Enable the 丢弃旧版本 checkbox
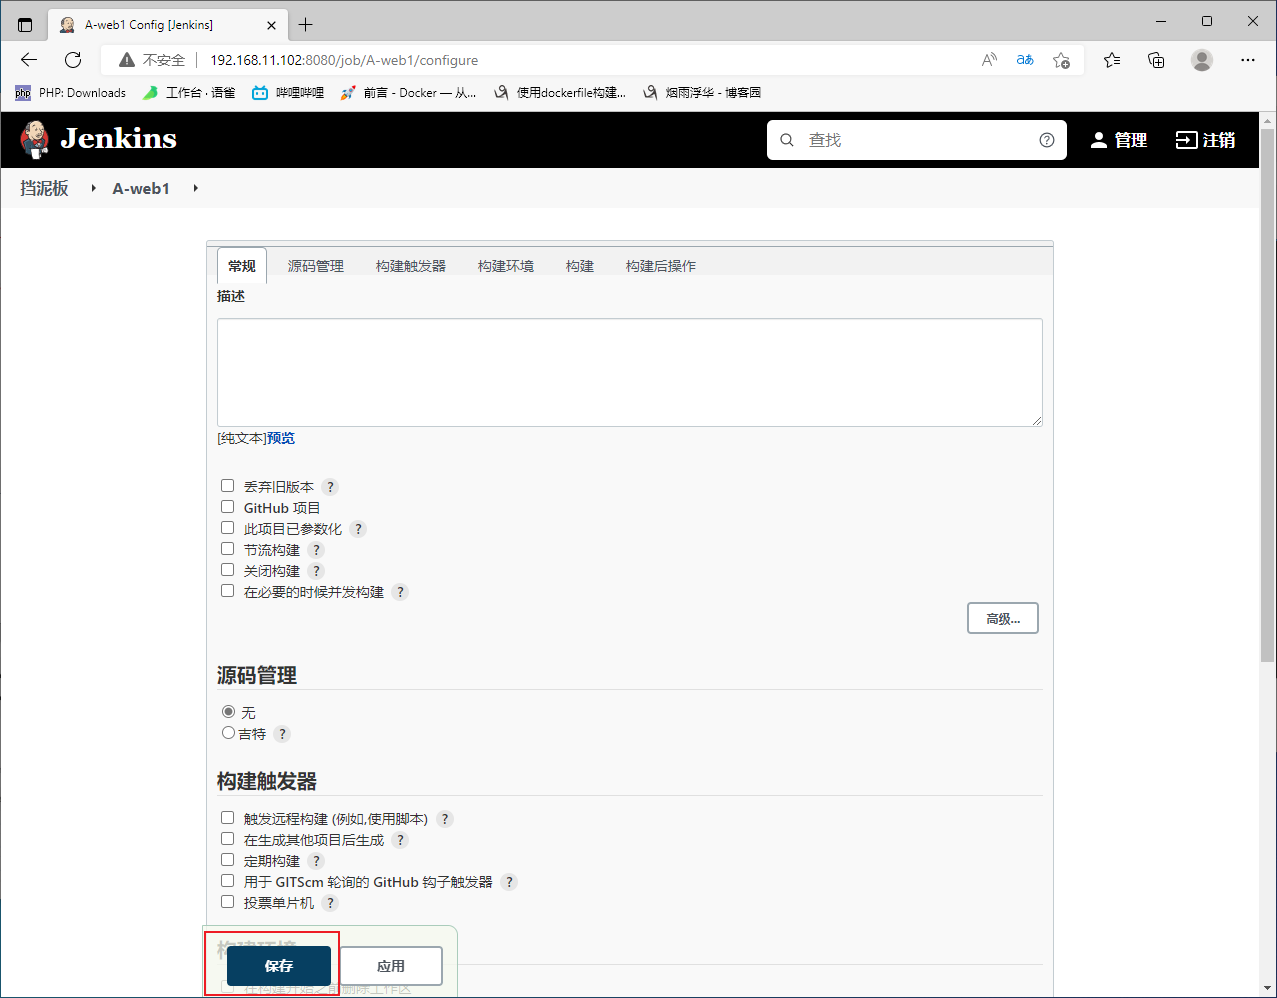Viewport: 1277px width, 998px height. click(x=228, y=486)
